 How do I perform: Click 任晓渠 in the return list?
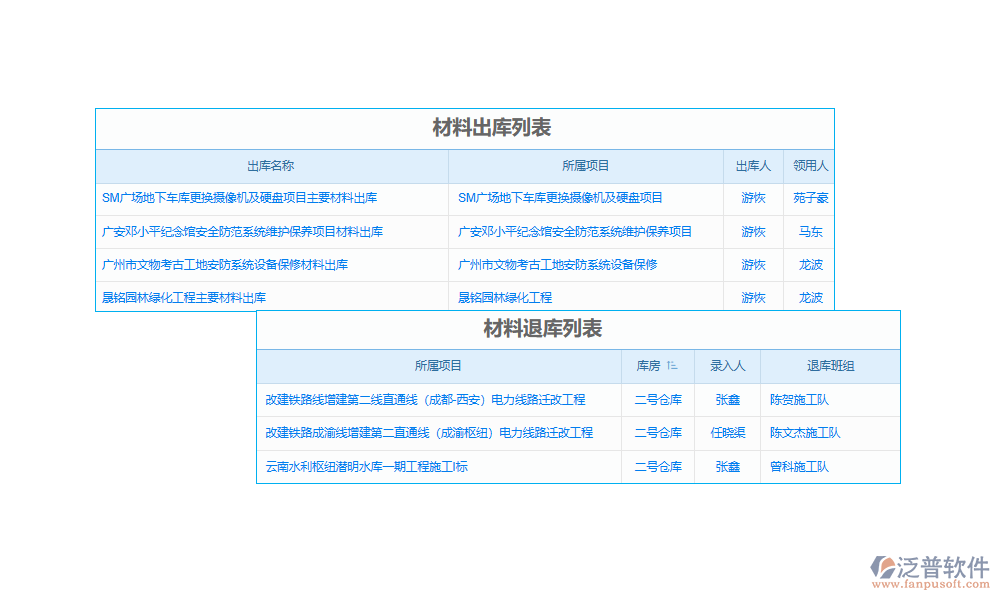point(727,433)
